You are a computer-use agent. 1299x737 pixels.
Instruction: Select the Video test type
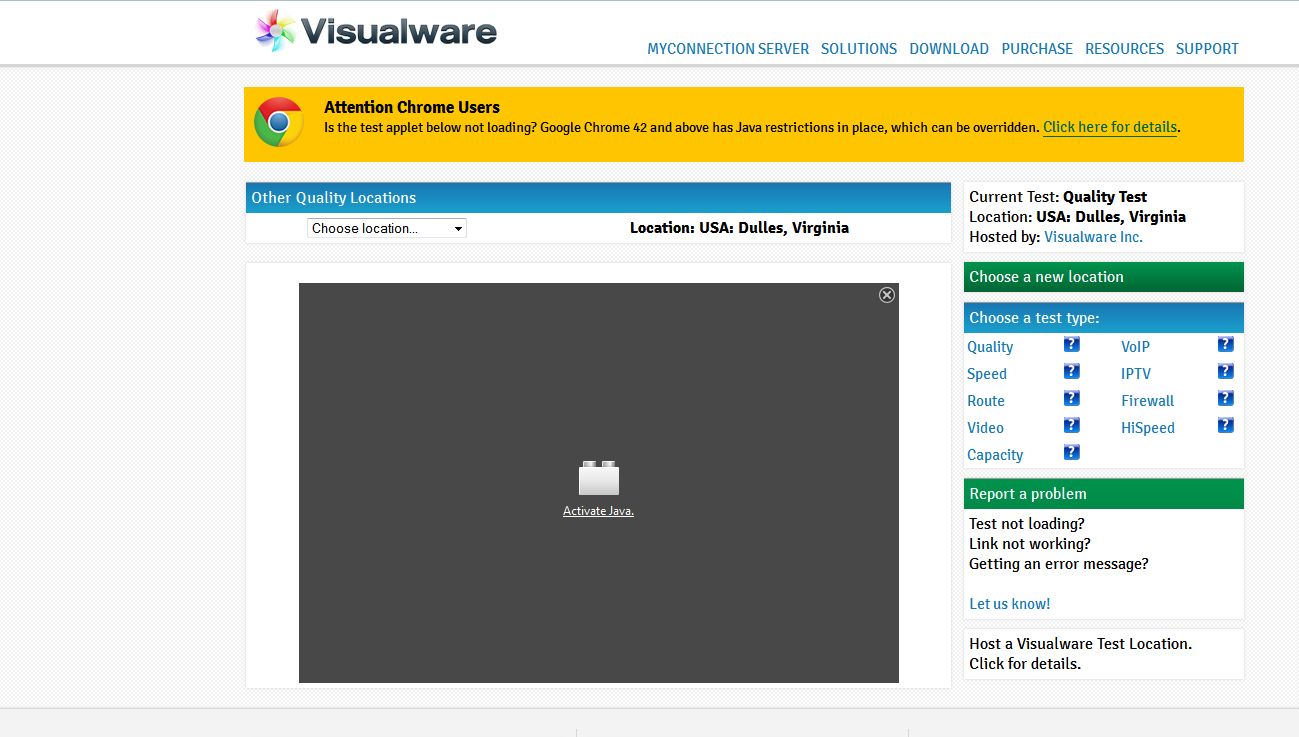(x=985, y=428)
